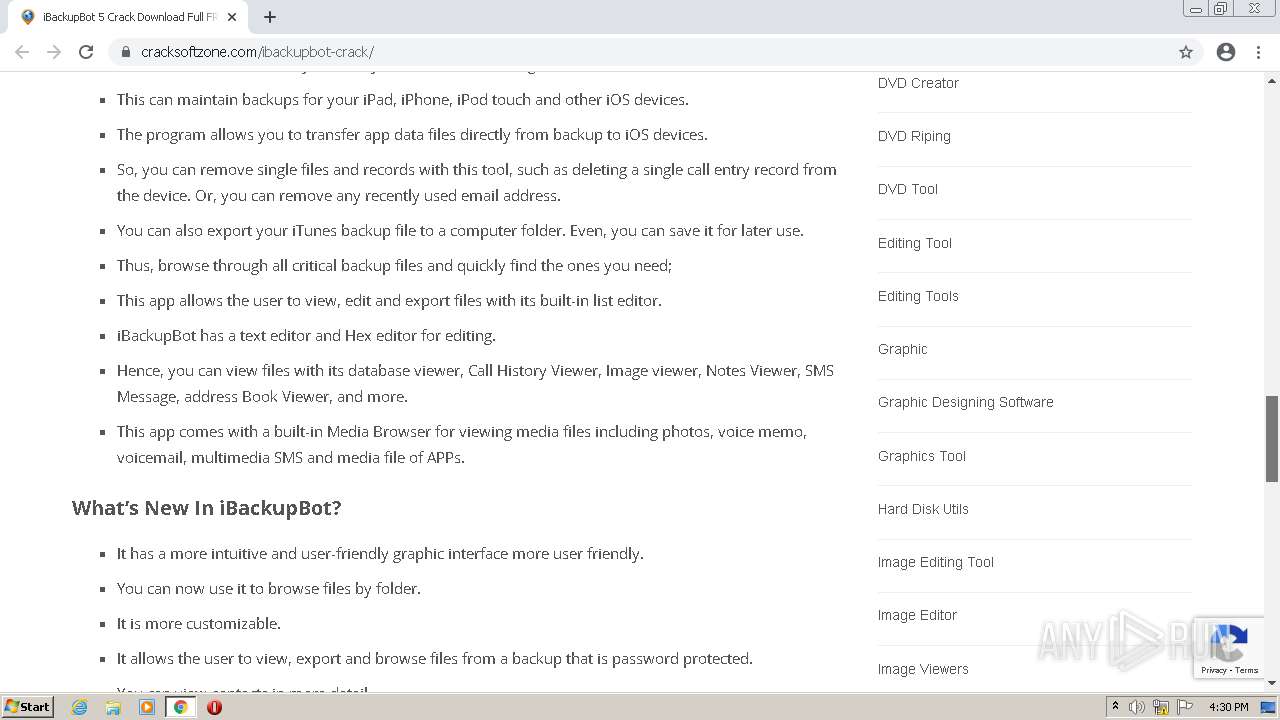The width and height of the screenshot is (1280, 720).
Task: Open Windows Explorer folder in taskbar
Action: 113,707
